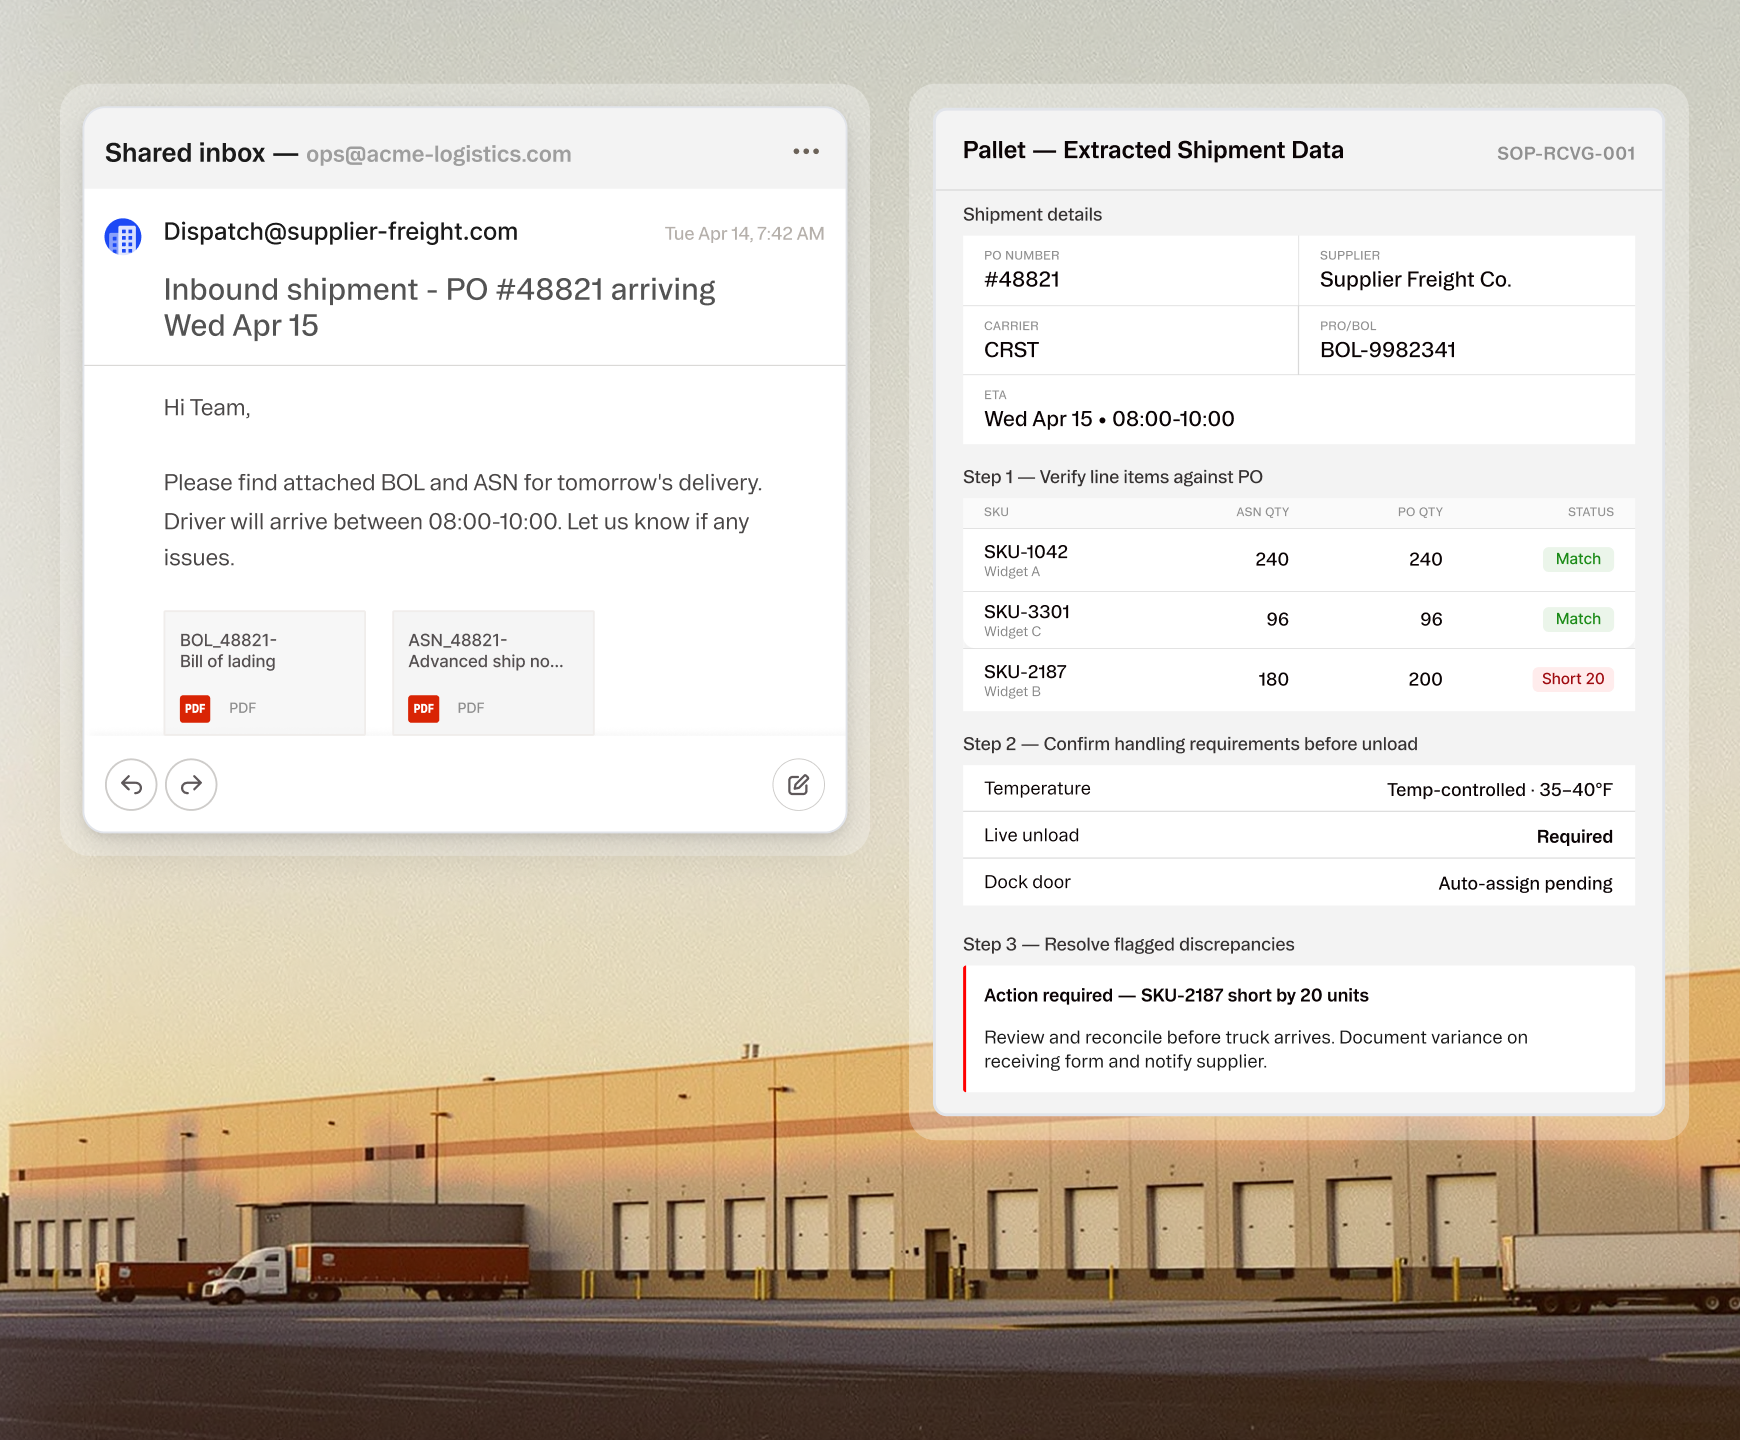Screen dimensions: 1740x1440
Task: Open the BOL_48821 Bill of lading attachment
Action: click(x=265, y=673)
